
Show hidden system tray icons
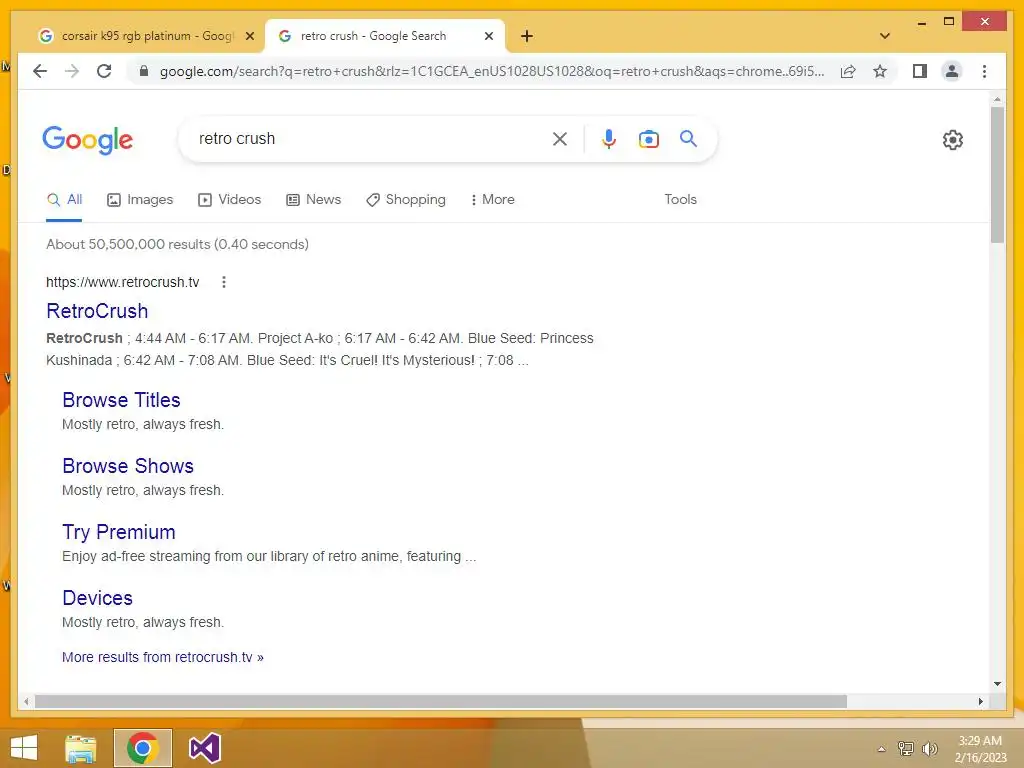pyautogui.click(x=881, y=749)
